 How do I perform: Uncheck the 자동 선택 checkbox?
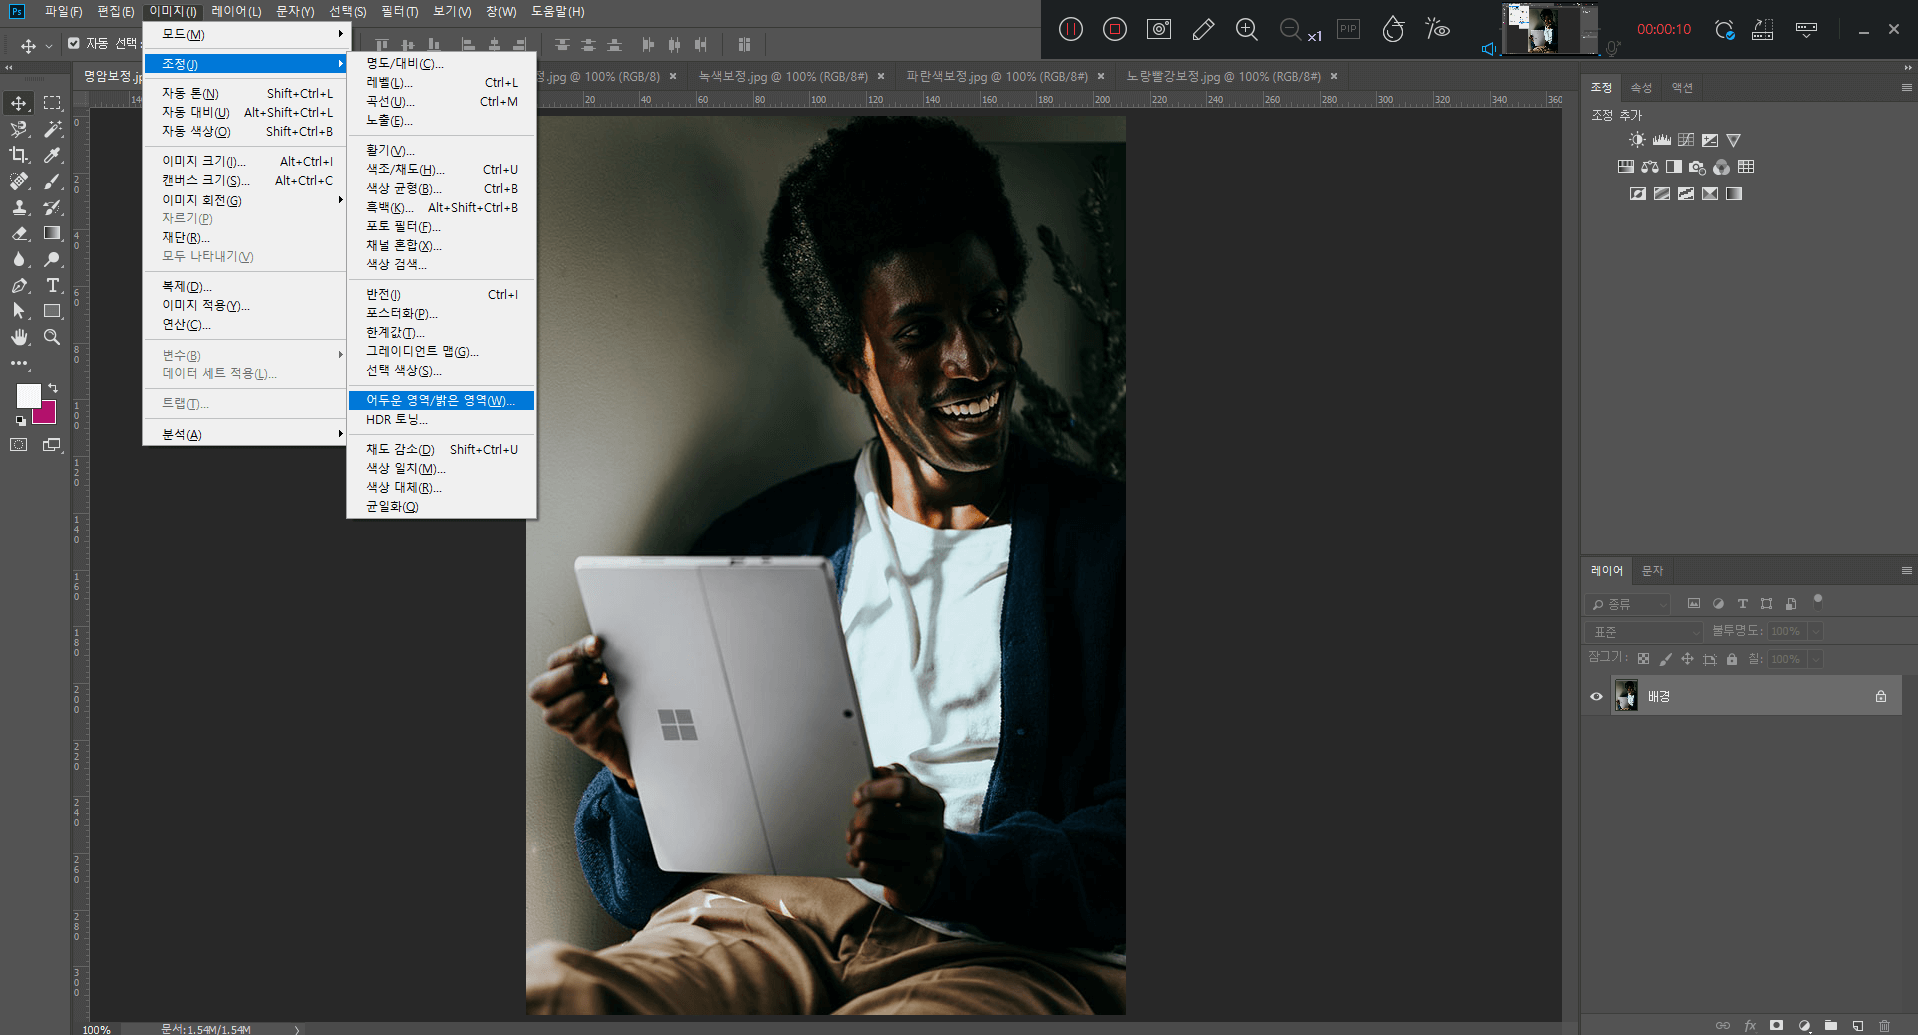click(x=74, y=43)
